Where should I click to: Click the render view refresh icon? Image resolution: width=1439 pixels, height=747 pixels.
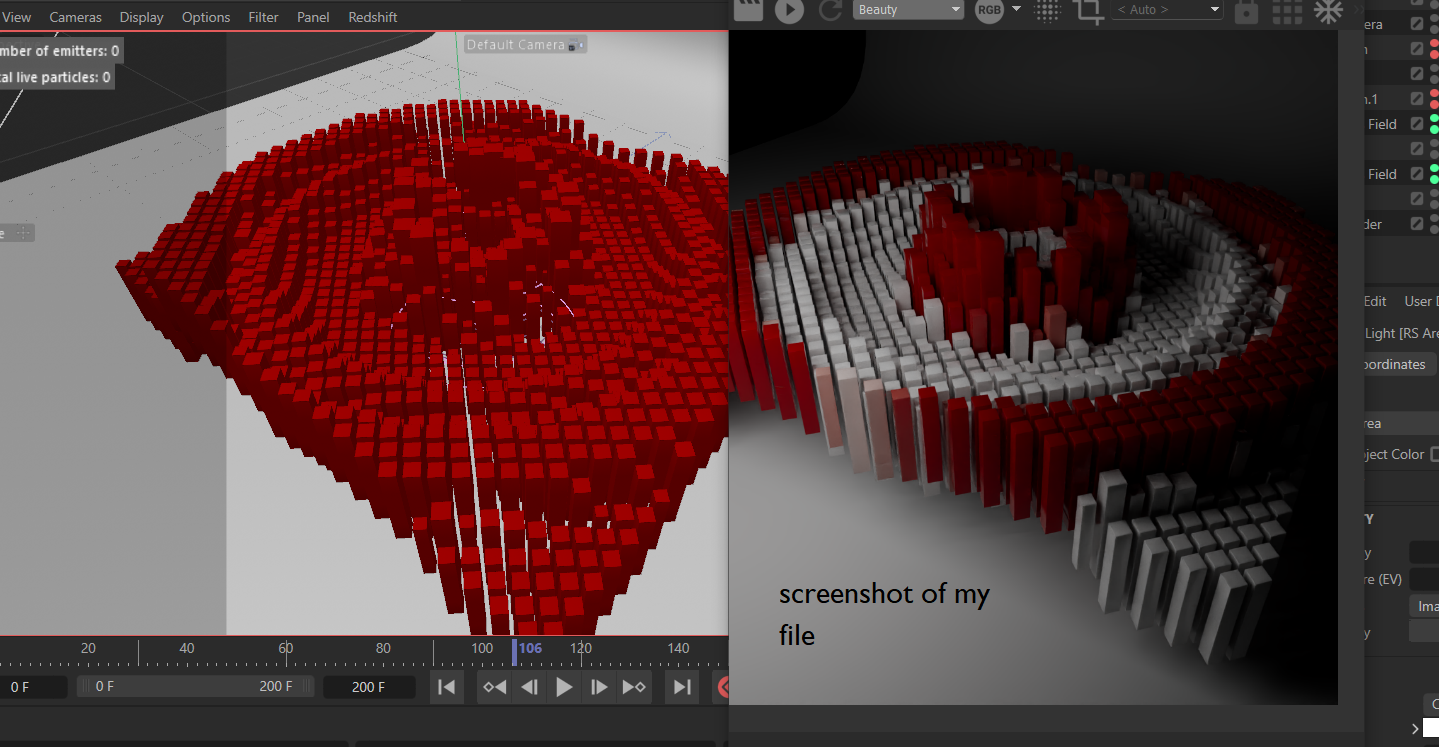click(830, 10)
